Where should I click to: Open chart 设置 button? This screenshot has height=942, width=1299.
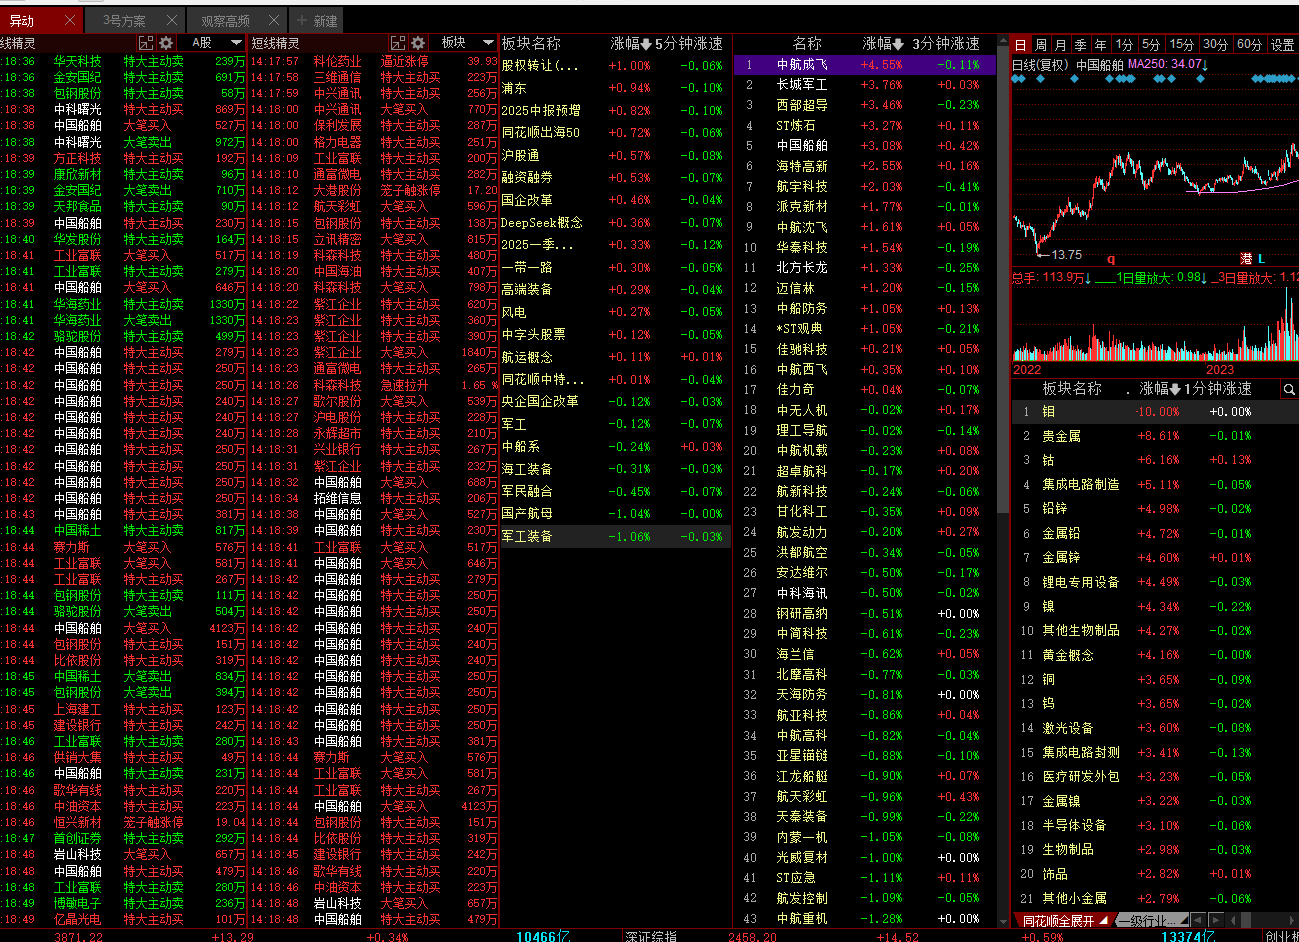tap(1283, 45)
